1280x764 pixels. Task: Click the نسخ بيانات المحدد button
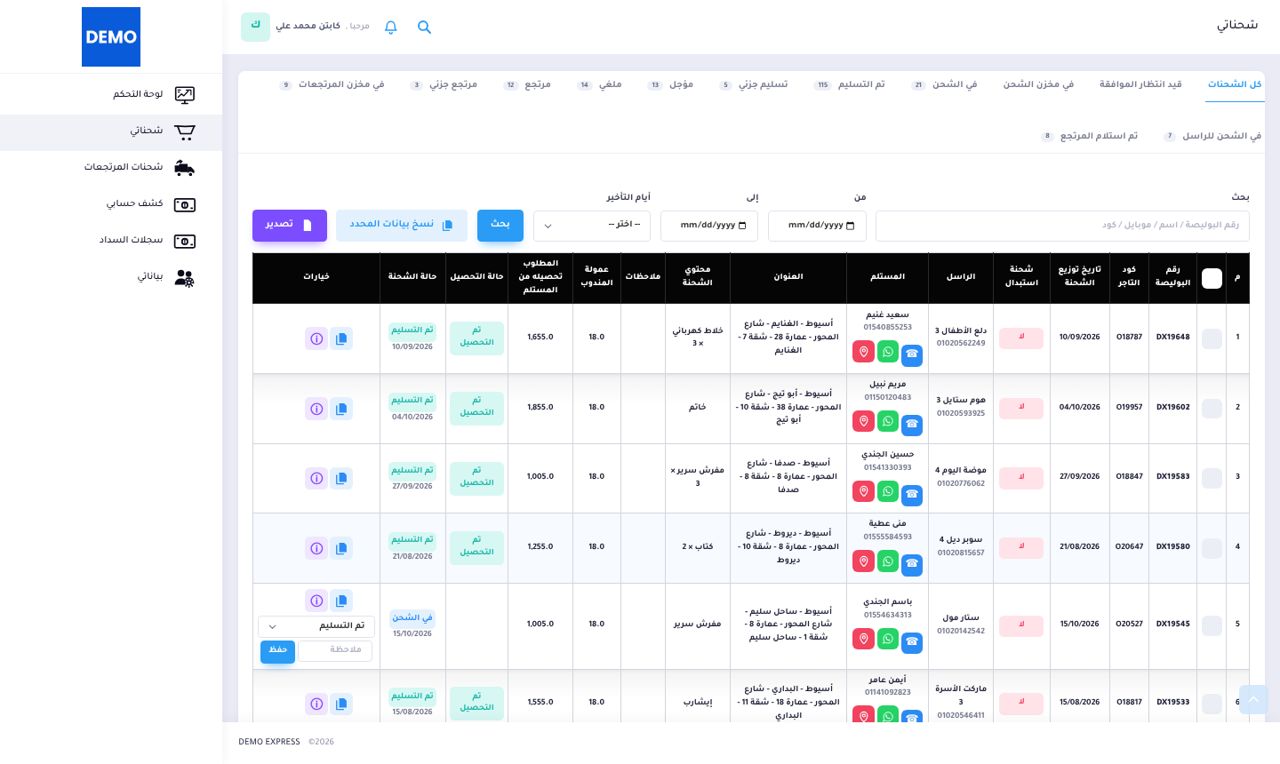point(401,226)
